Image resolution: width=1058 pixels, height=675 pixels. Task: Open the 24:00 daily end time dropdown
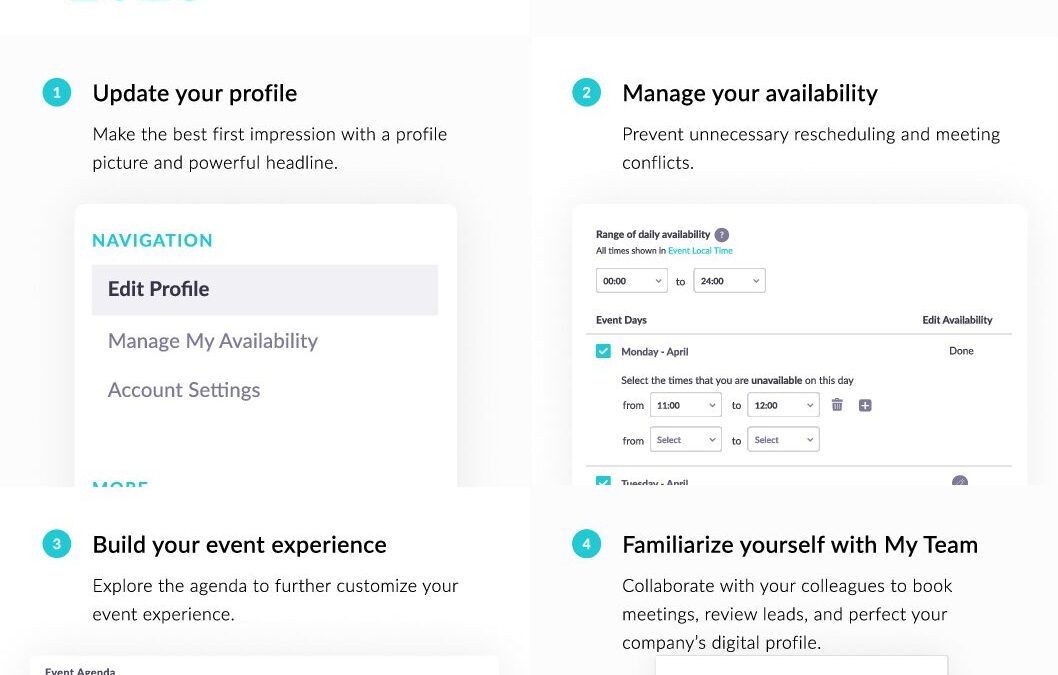click(x=729, y=281)
